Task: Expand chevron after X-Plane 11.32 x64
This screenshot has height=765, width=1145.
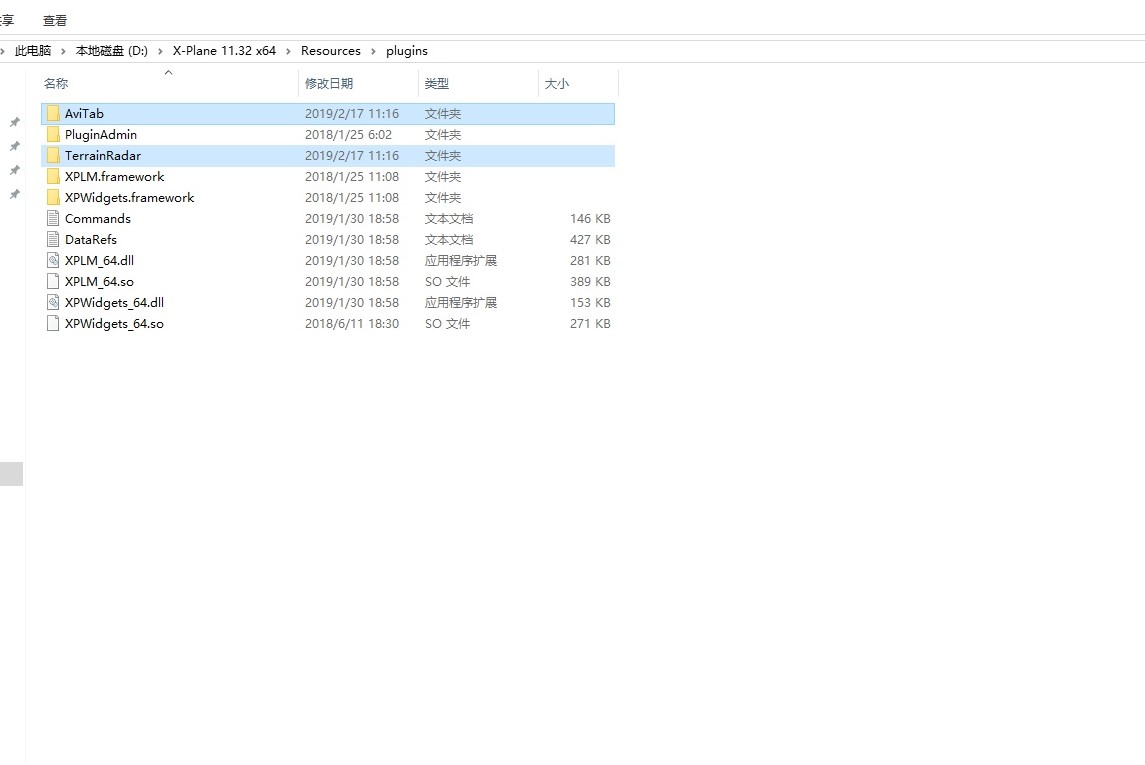Action: click(x=288, y=51)
